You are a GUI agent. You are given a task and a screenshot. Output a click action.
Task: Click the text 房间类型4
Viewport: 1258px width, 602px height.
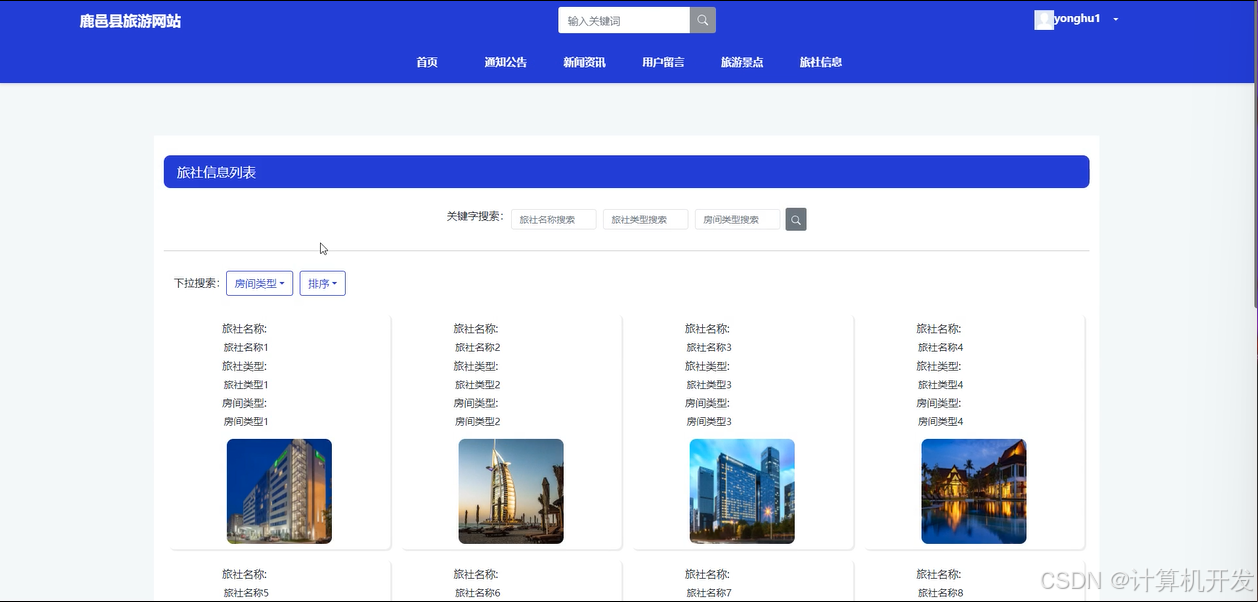click(940, 421)
